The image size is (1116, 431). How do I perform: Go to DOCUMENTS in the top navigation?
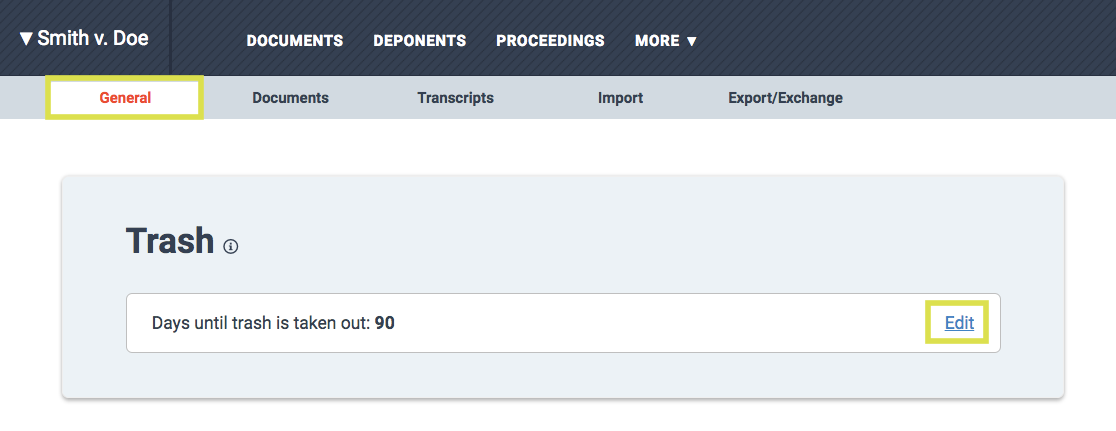click(295, 41)
